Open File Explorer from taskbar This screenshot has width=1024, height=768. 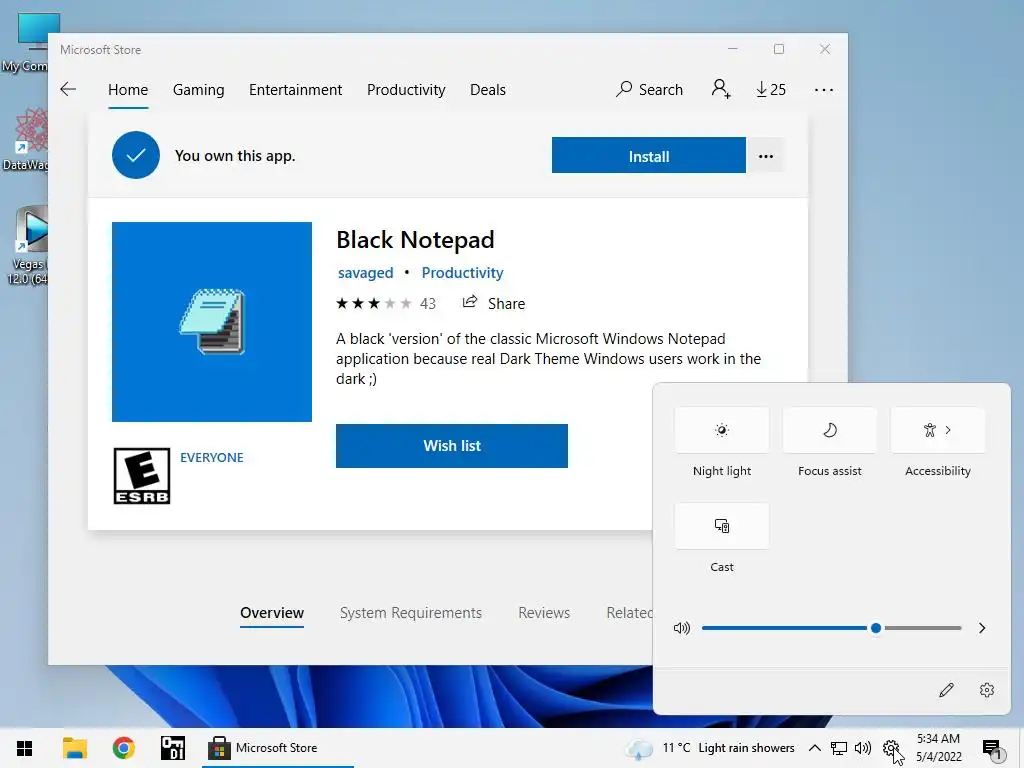pyautogui.click(x=74, y=748)
